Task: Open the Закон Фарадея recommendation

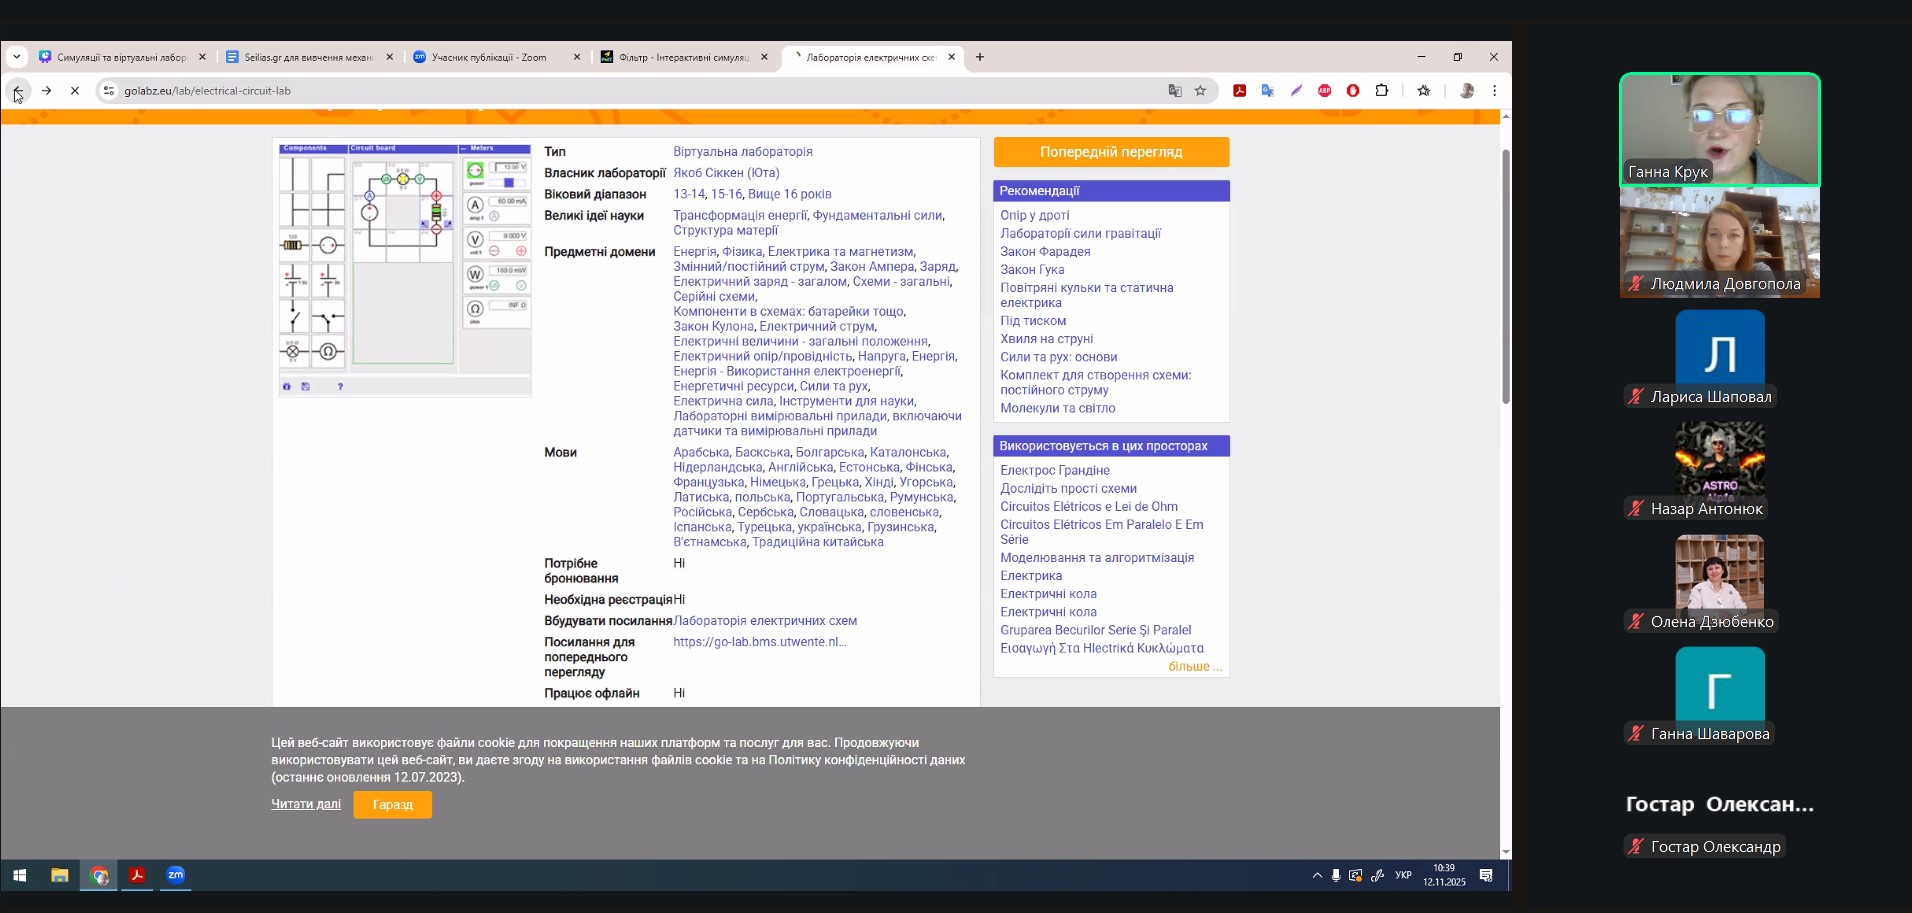Action: (x=1045, y=252)
